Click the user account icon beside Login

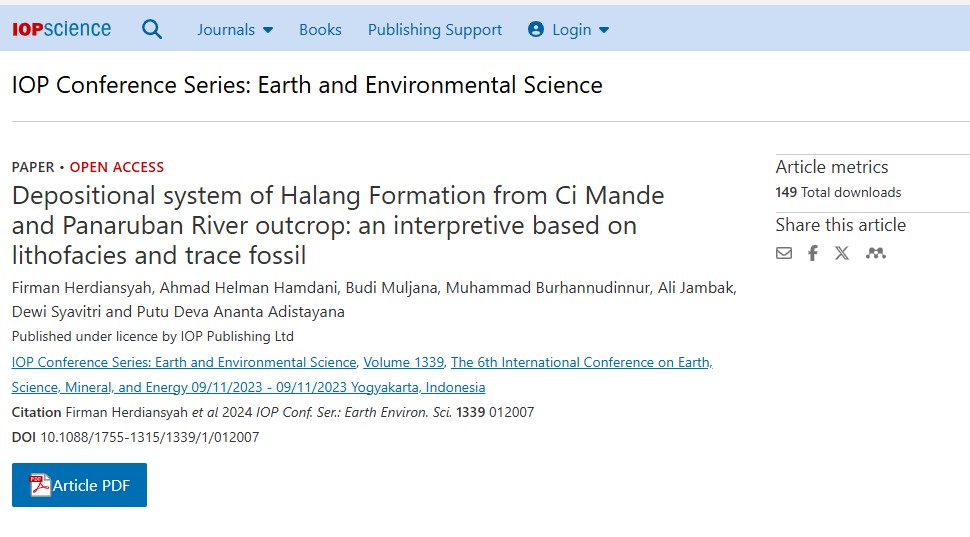[x=536, y=29]
